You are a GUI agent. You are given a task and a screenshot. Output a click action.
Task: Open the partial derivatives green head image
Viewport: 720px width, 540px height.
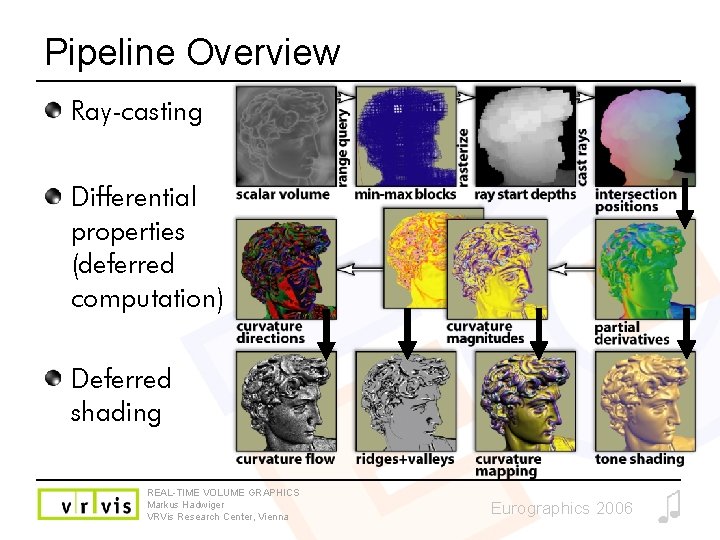pos(645,269)
